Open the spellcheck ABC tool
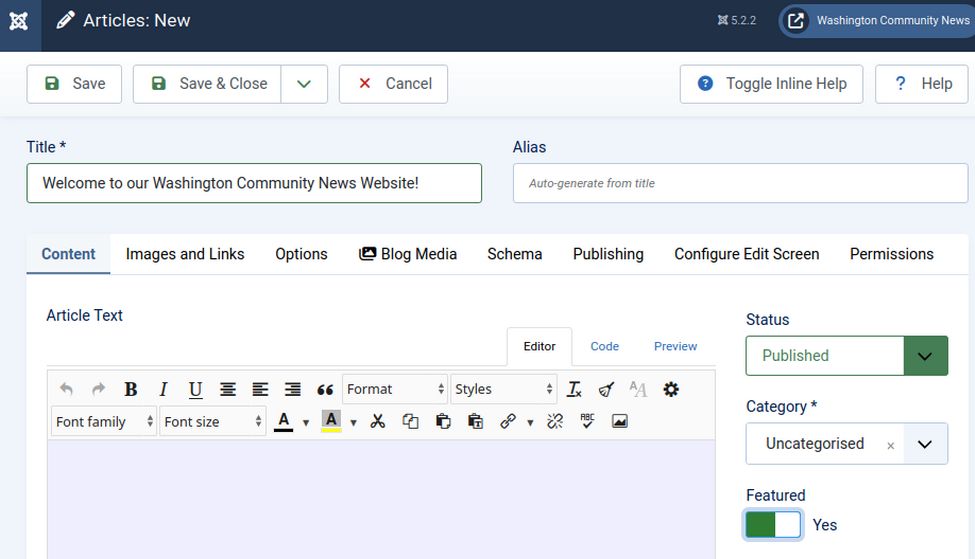975x559 pixels. [587, 421]
